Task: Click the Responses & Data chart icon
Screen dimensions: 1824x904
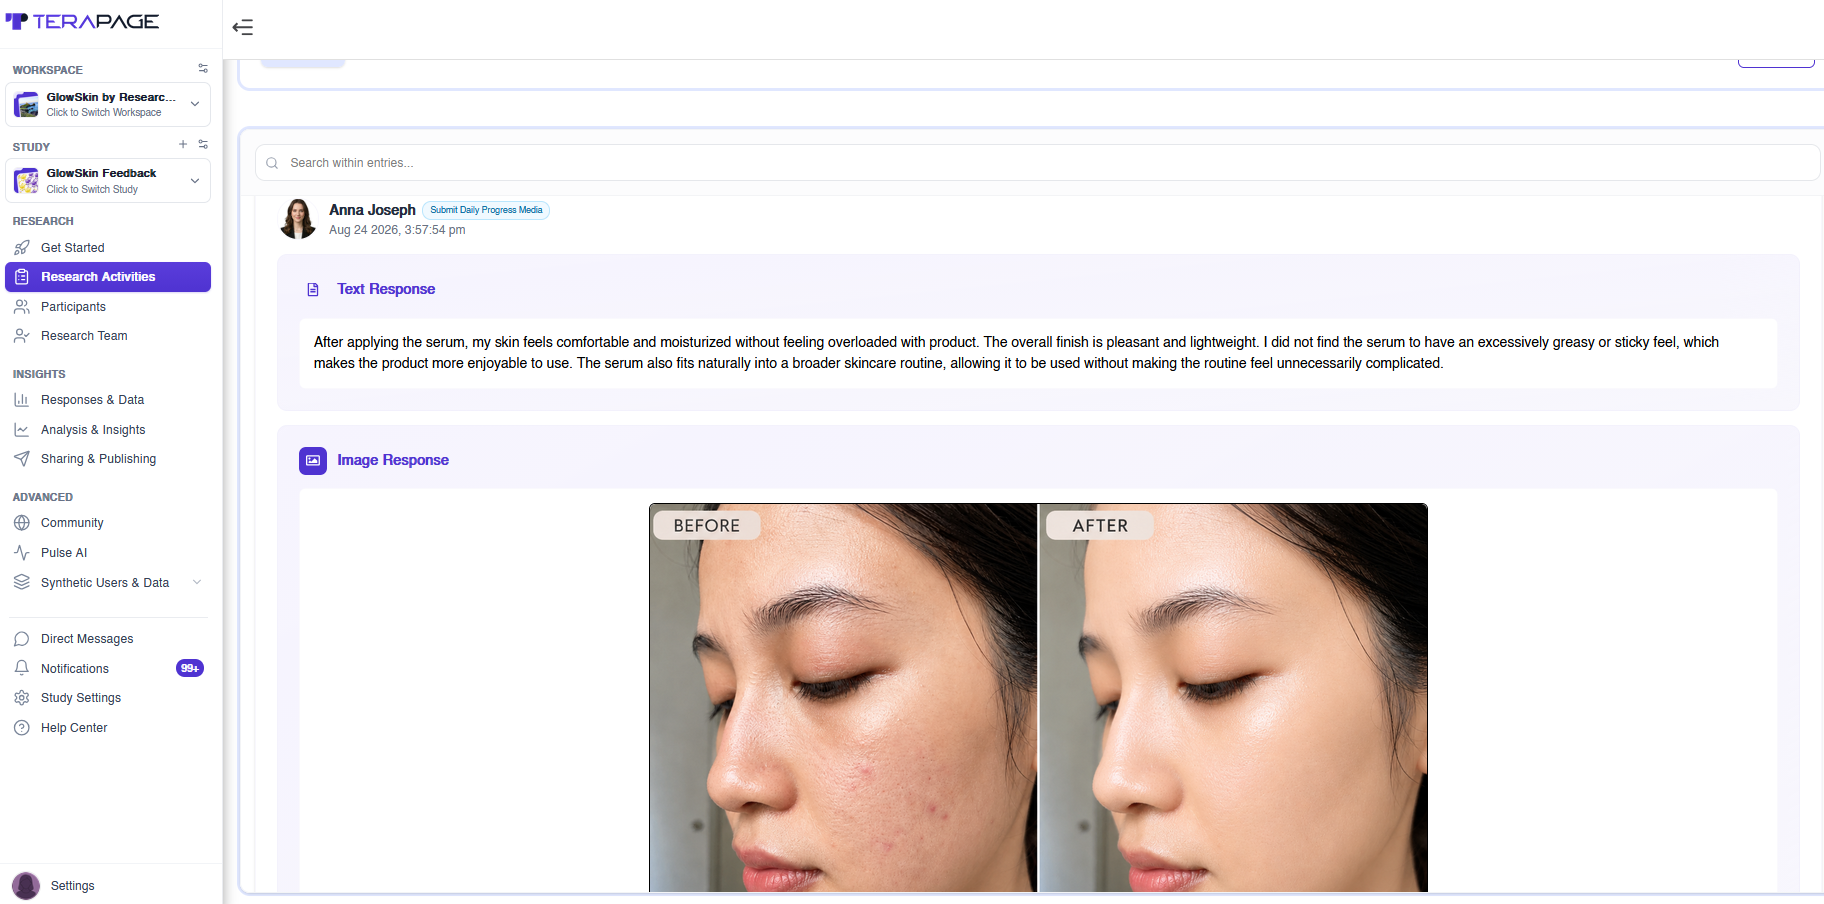Action: 22,400
